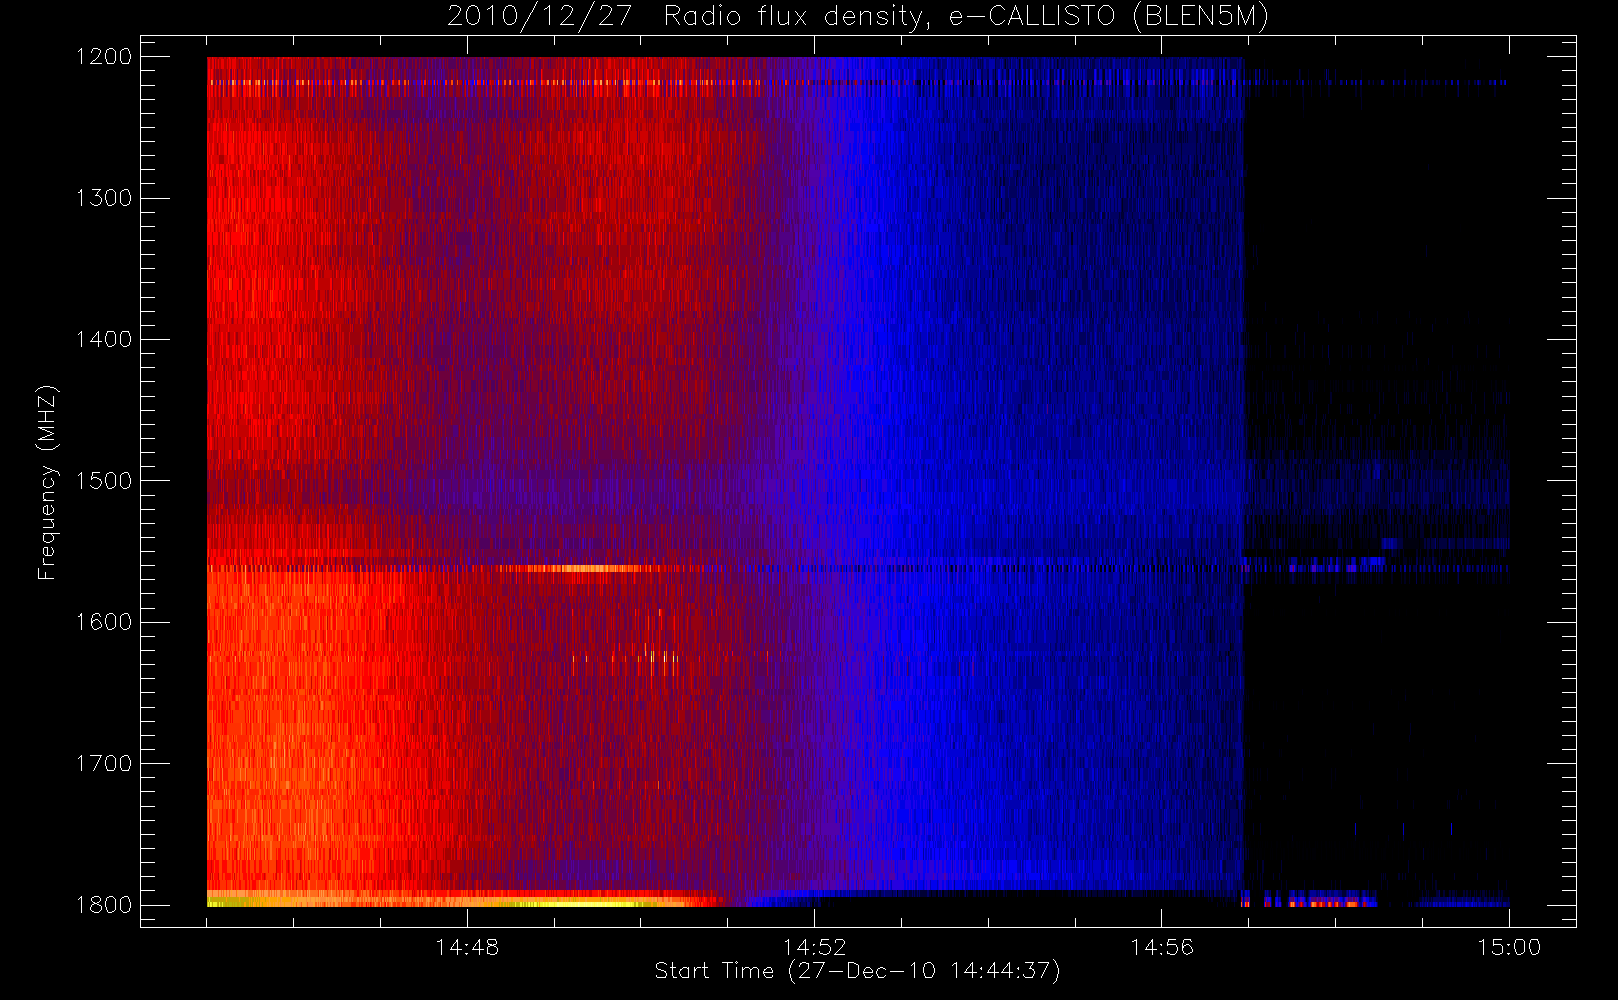The image size is (1618, 1000).
Task: Click the 14:48 time tick label
Action: tap(467, 947)
